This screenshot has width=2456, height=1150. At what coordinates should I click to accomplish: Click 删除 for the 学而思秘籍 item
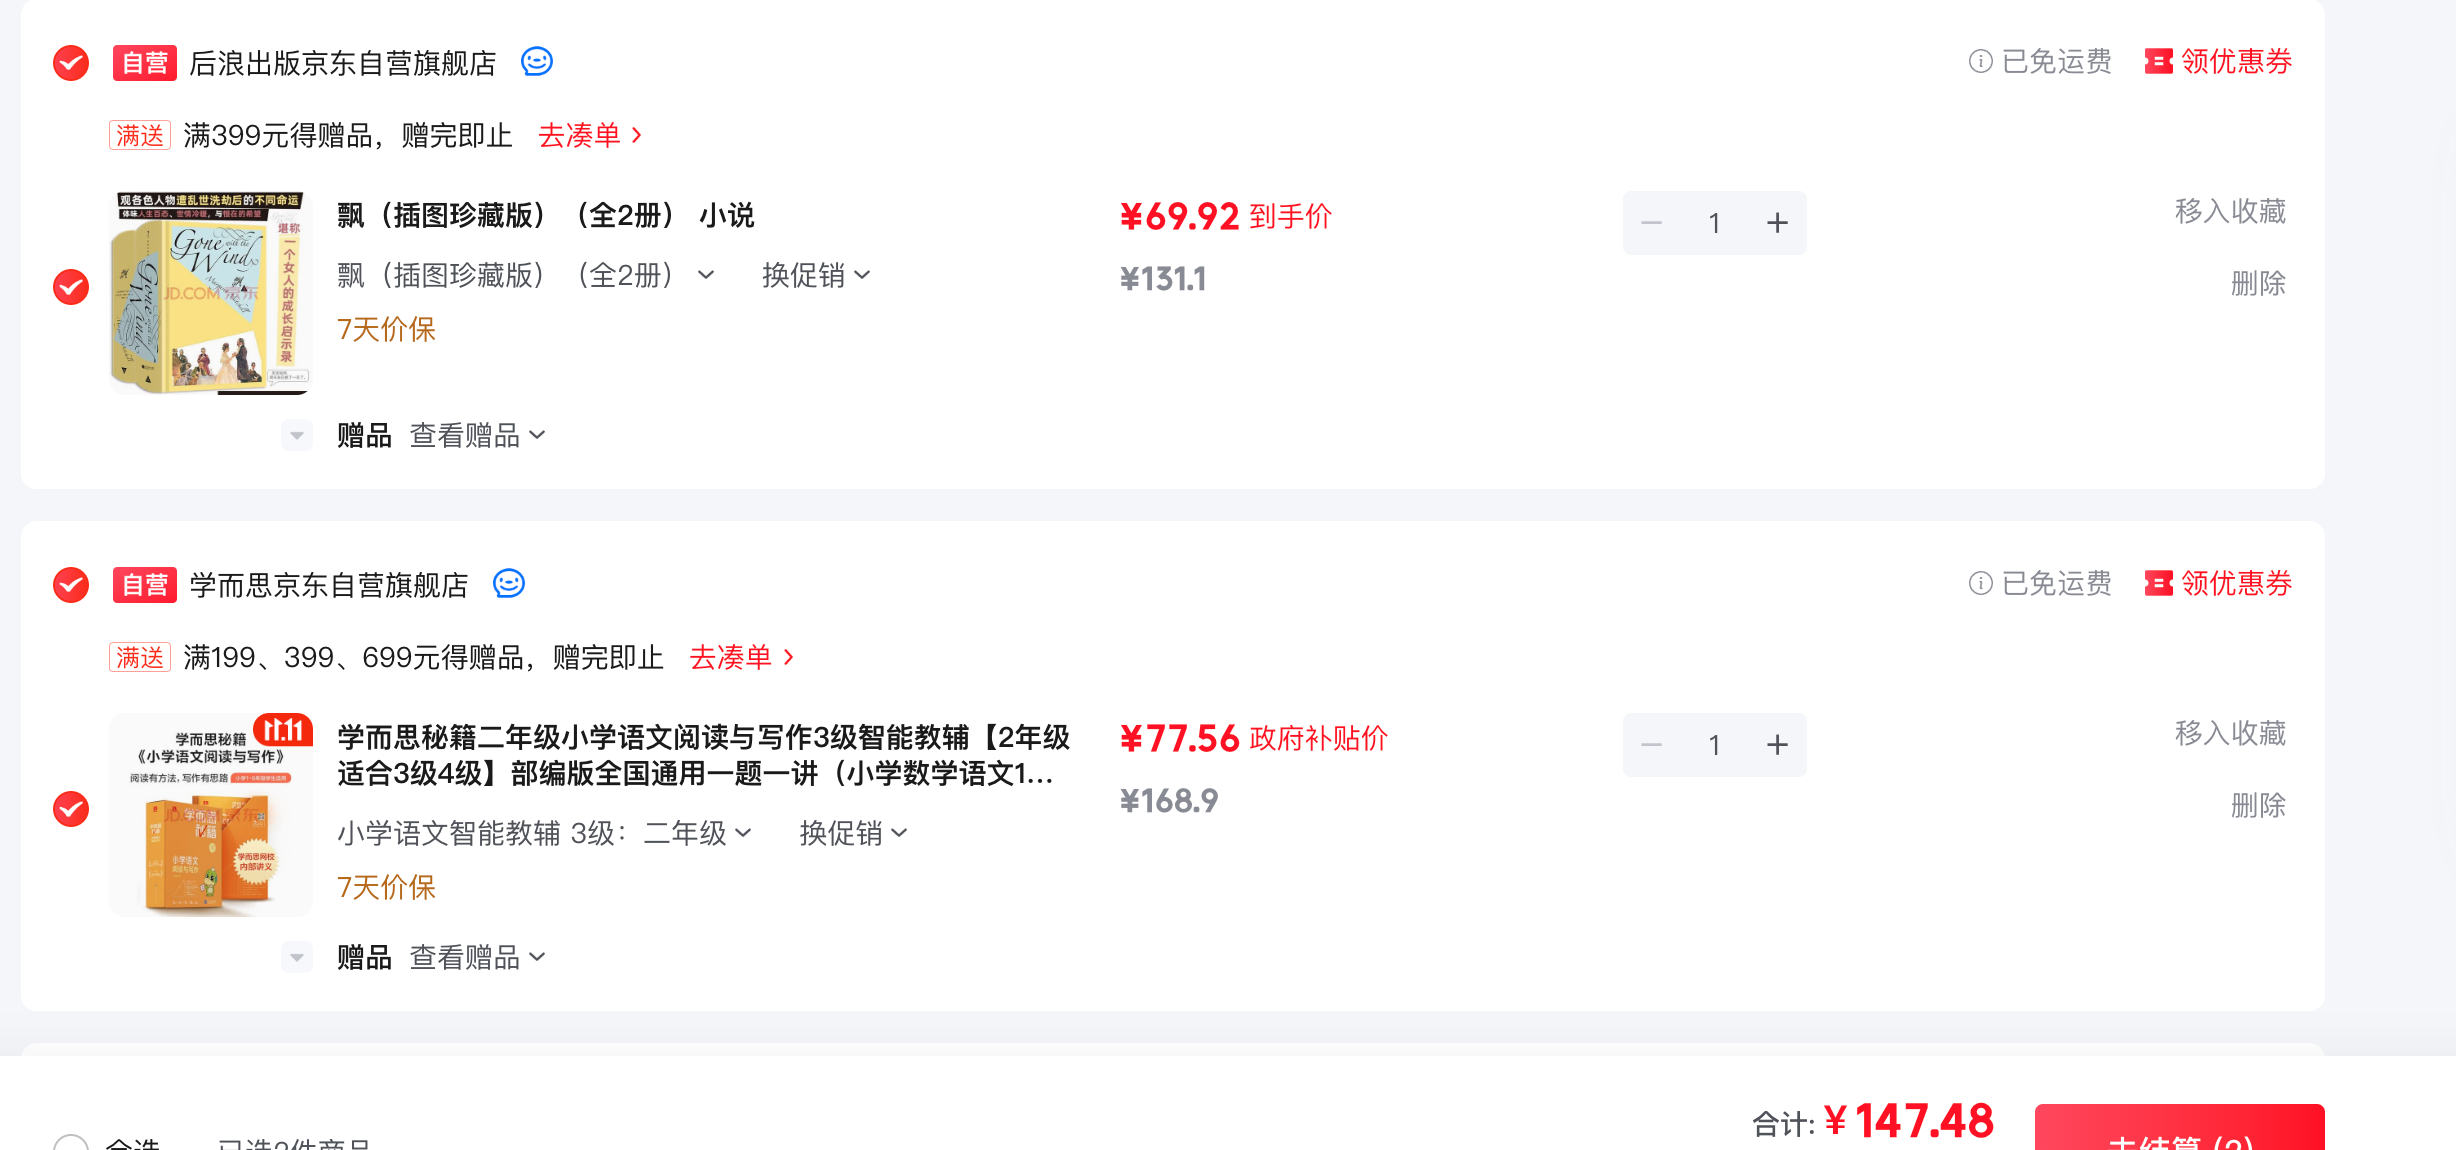click(x=2258, y=805)
